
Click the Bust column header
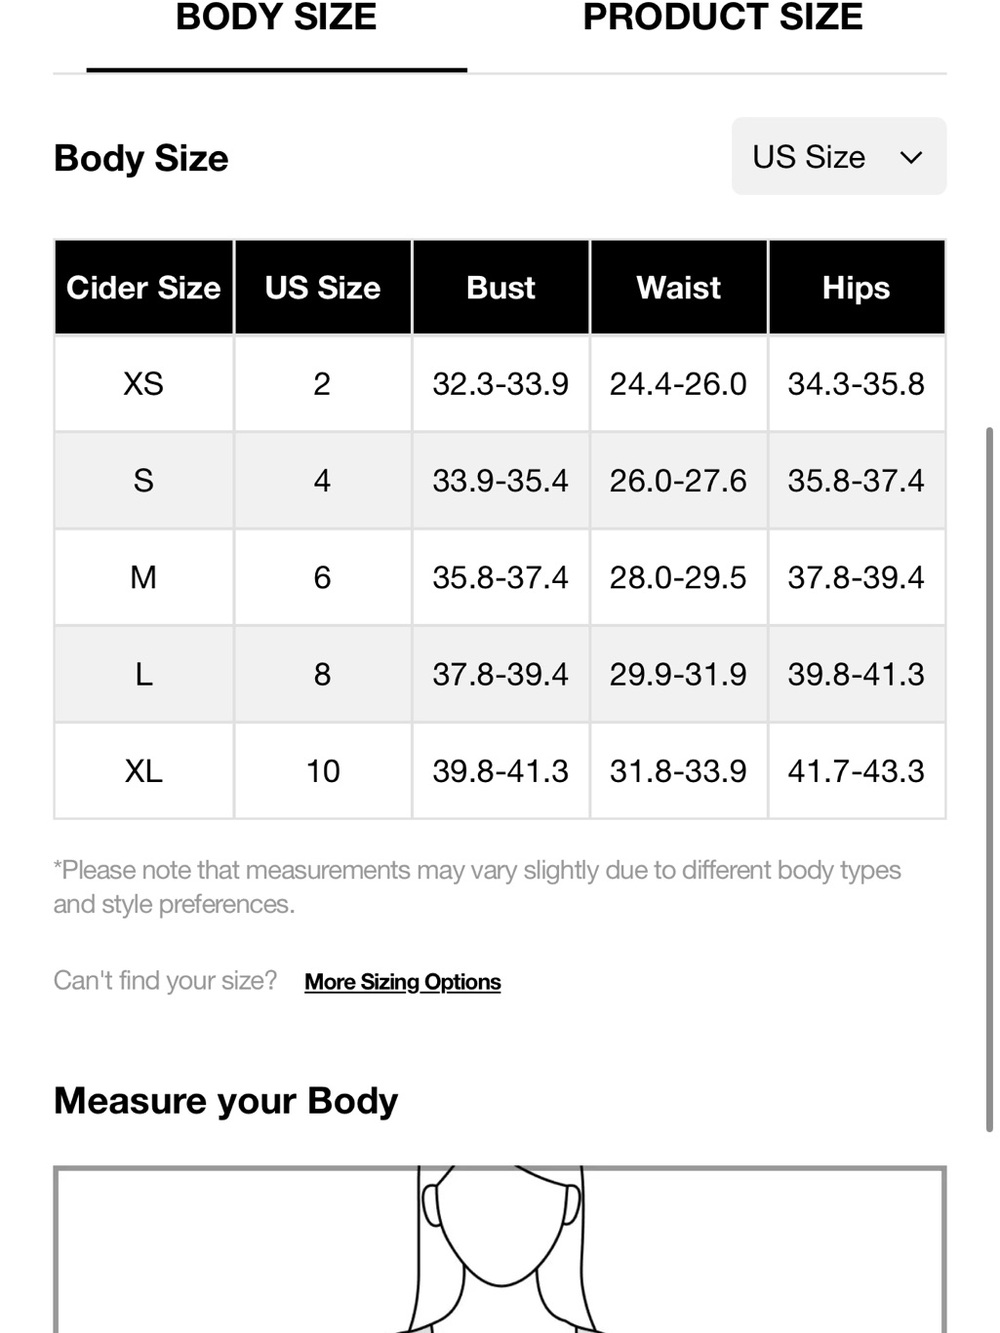(501, 287)
